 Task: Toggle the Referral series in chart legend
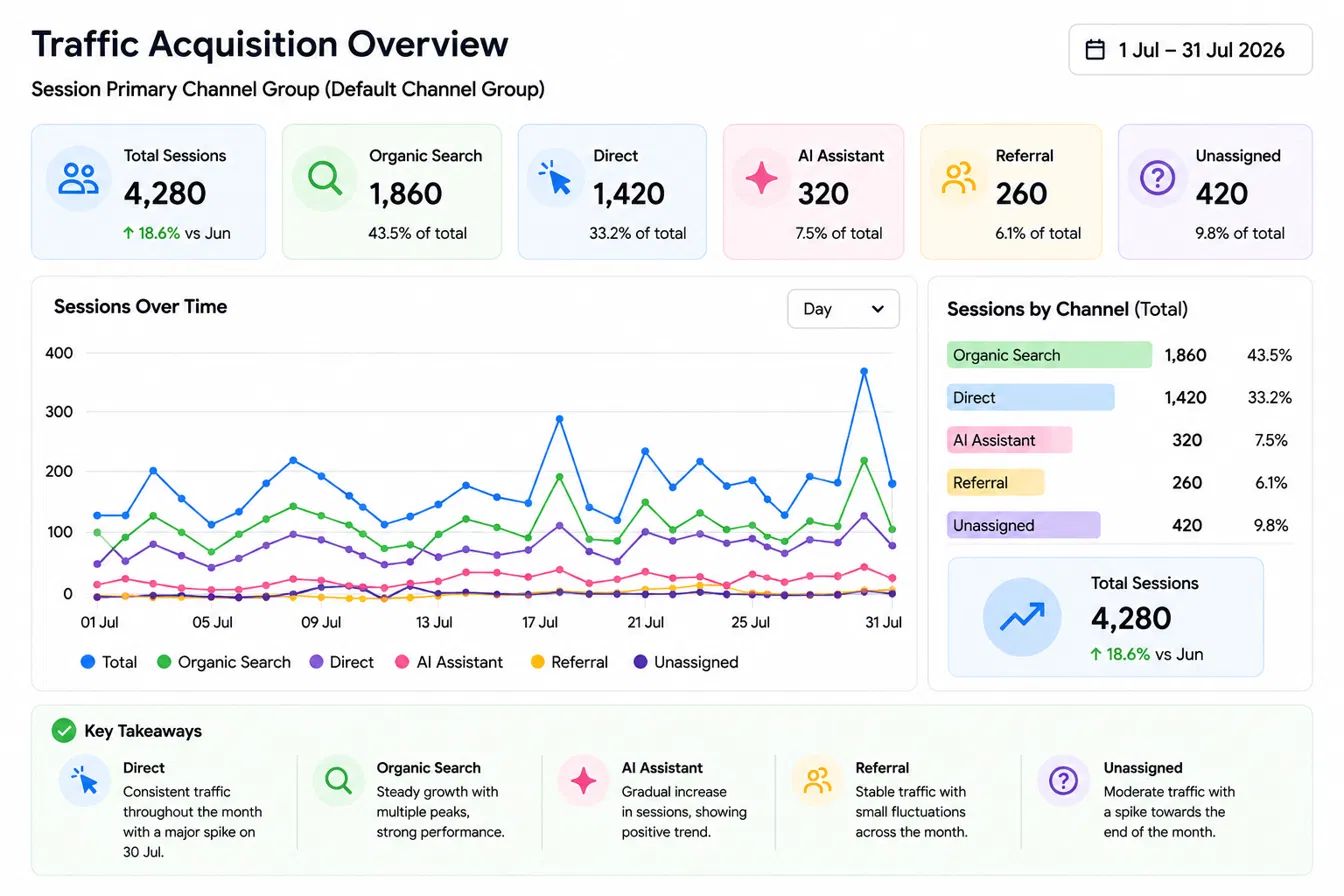[x=569, y=662]
